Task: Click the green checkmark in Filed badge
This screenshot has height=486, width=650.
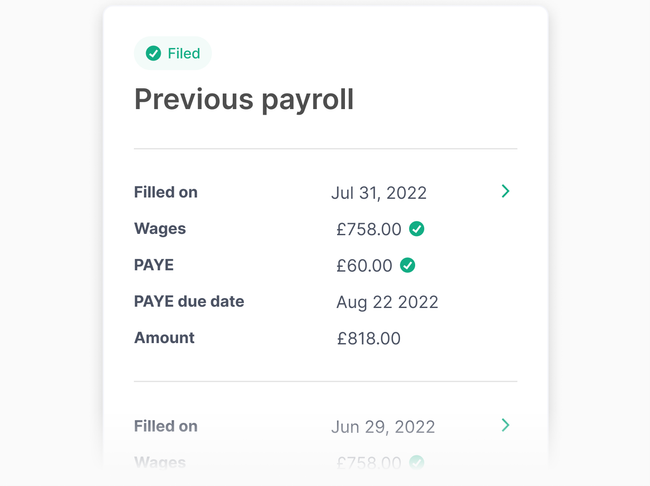Action: (x=153, y=53)
